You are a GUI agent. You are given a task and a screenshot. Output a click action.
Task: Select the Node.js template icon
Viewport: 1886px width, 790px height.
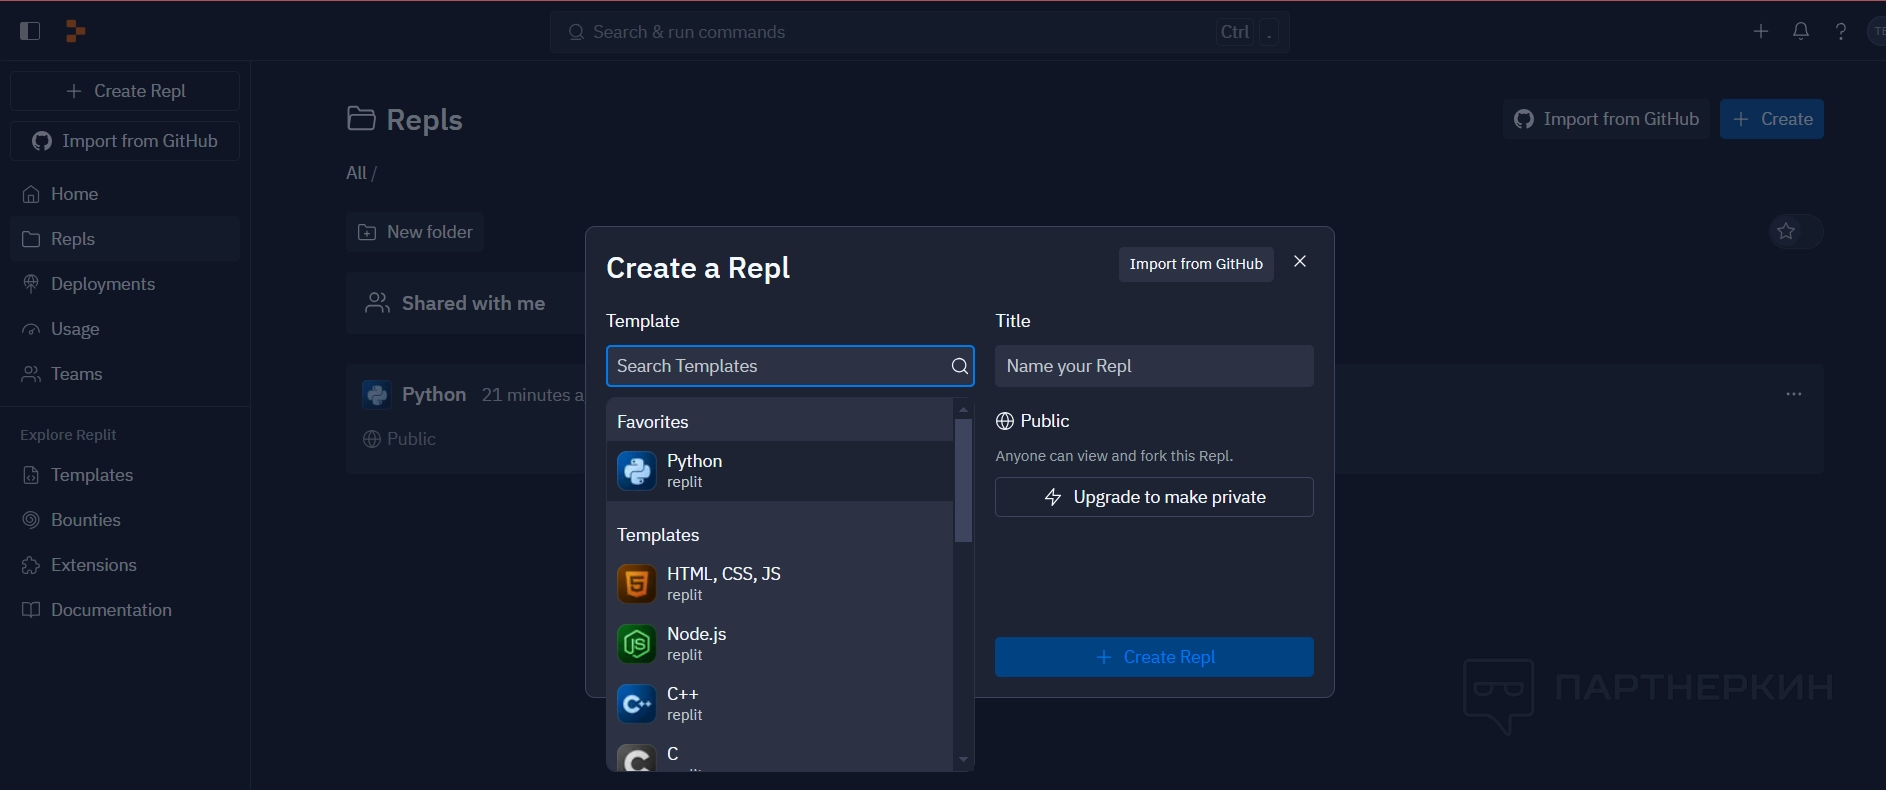pyautogui.click(x=637, y=644)
